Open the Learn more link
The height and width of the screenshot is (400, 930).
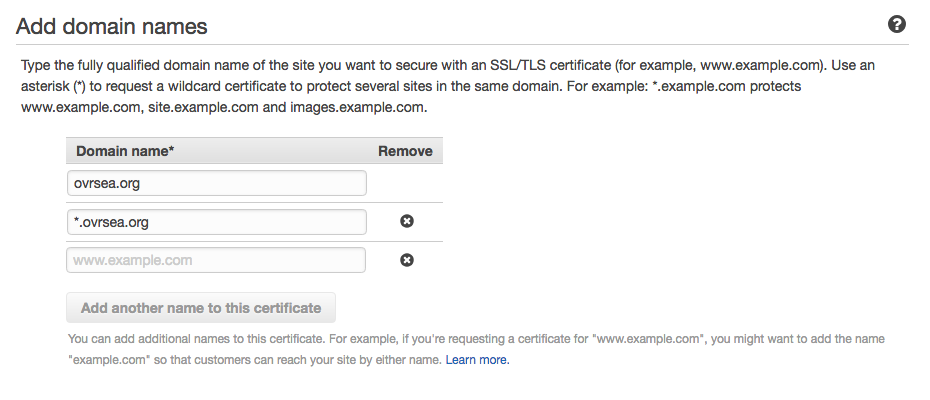point(477,360)
